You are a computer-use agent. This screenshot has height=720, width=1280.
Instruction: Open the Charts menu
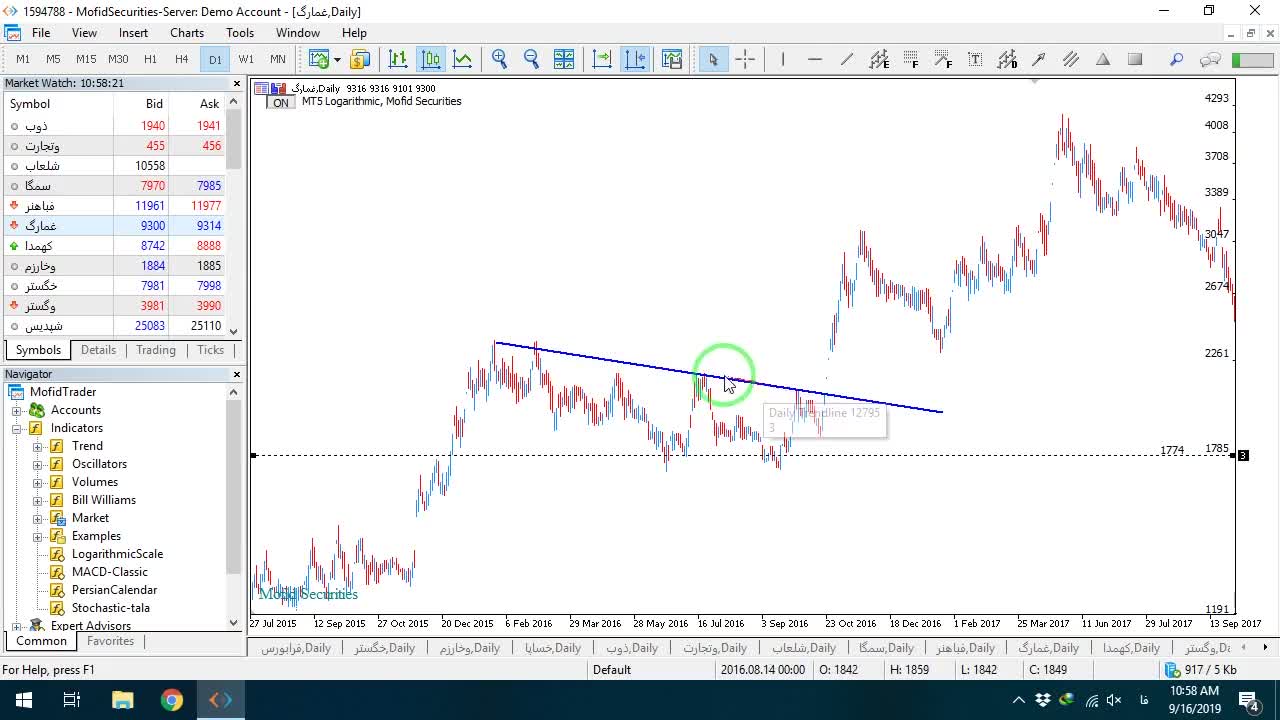tap(187, 33)
